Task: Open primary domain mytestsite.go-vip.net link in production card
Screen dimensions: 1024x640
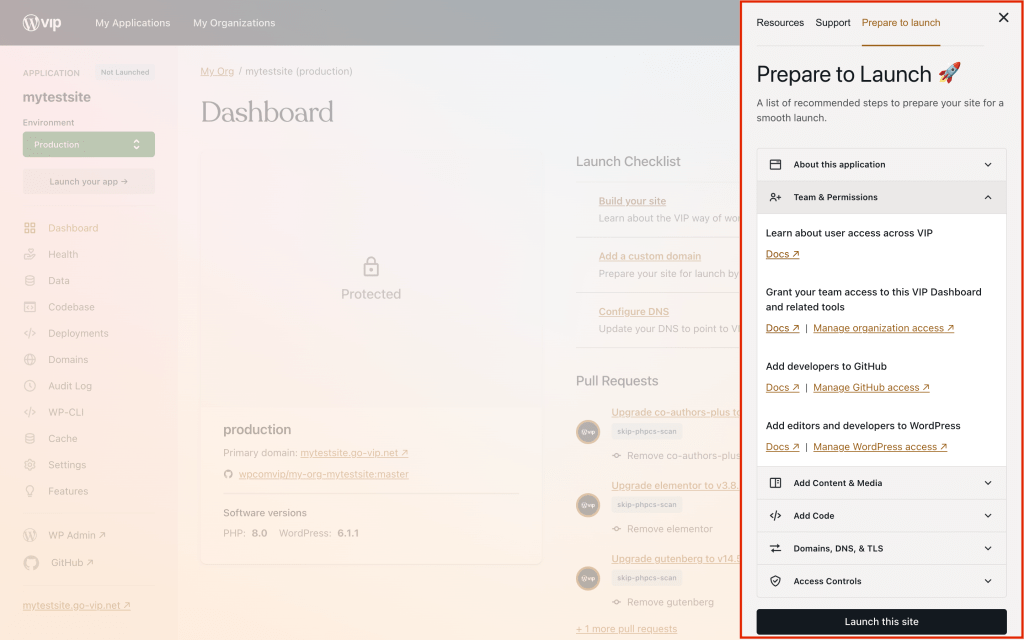Action: 354,453
